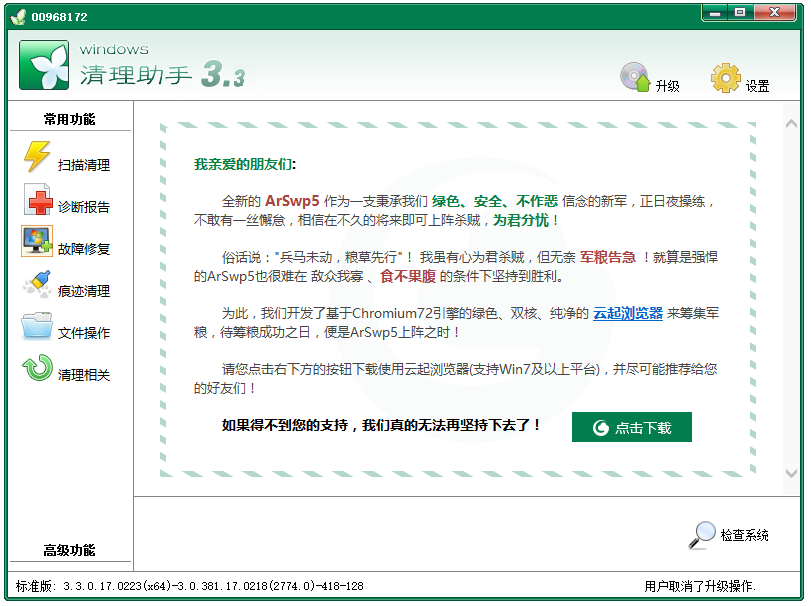811x606 pixels.
Task: Click the 升级 text label
Action: (x=667, y=86)
